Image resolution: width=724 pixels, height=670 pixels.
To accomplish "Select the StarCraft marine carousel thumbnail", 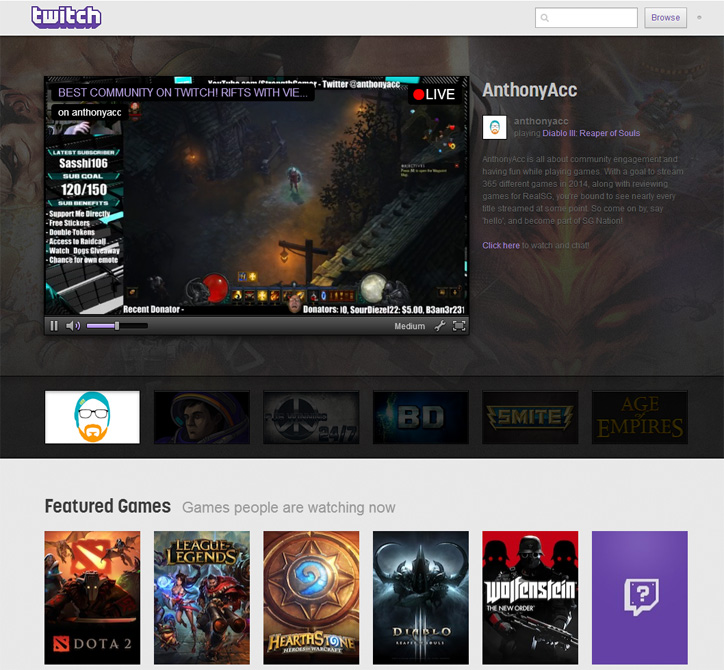I will pyautogui.click(x=202, y=417).
